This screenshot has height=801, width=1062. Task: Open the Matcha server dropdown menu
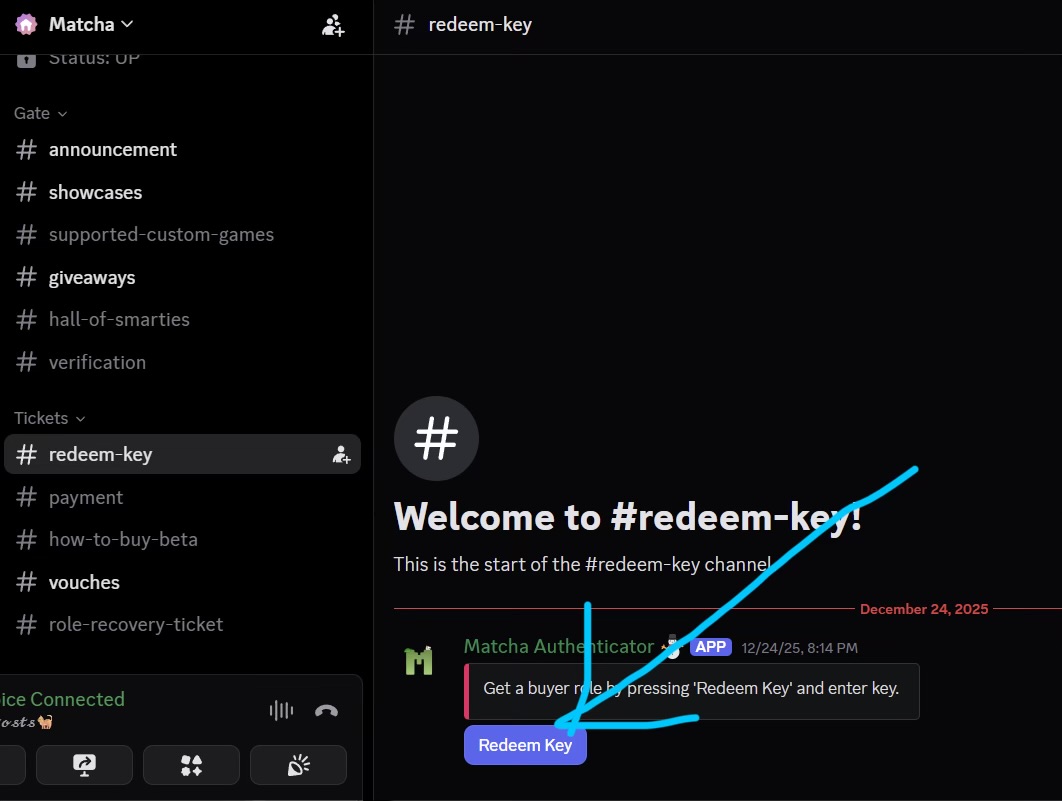[90, 24]
